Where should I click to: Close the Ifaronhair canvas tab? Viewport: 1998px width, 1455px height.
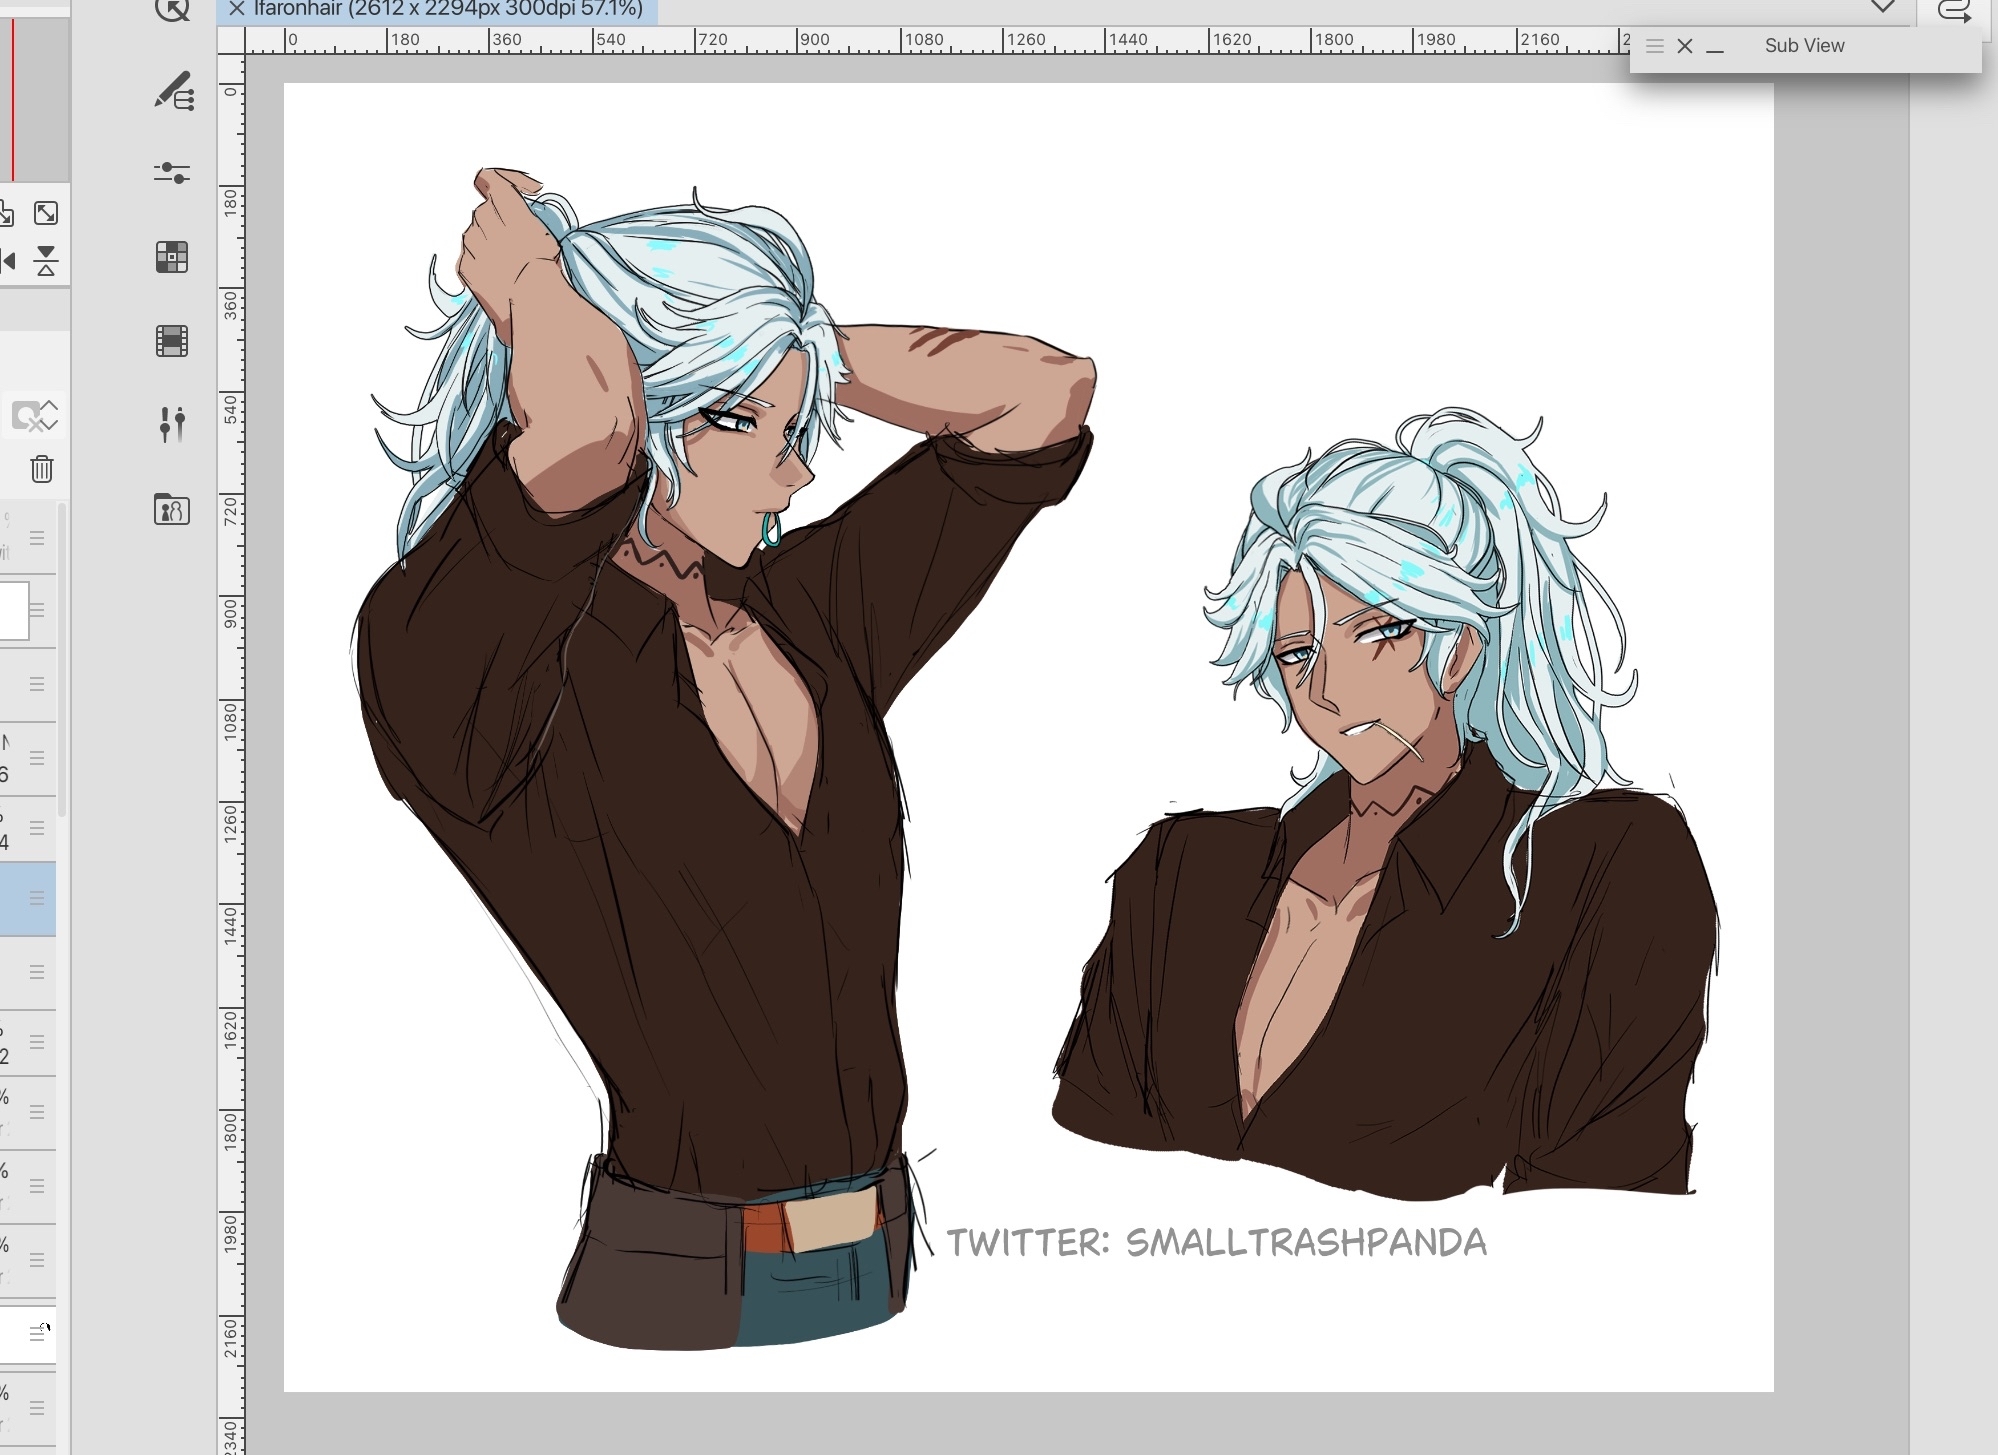point(236,9)
